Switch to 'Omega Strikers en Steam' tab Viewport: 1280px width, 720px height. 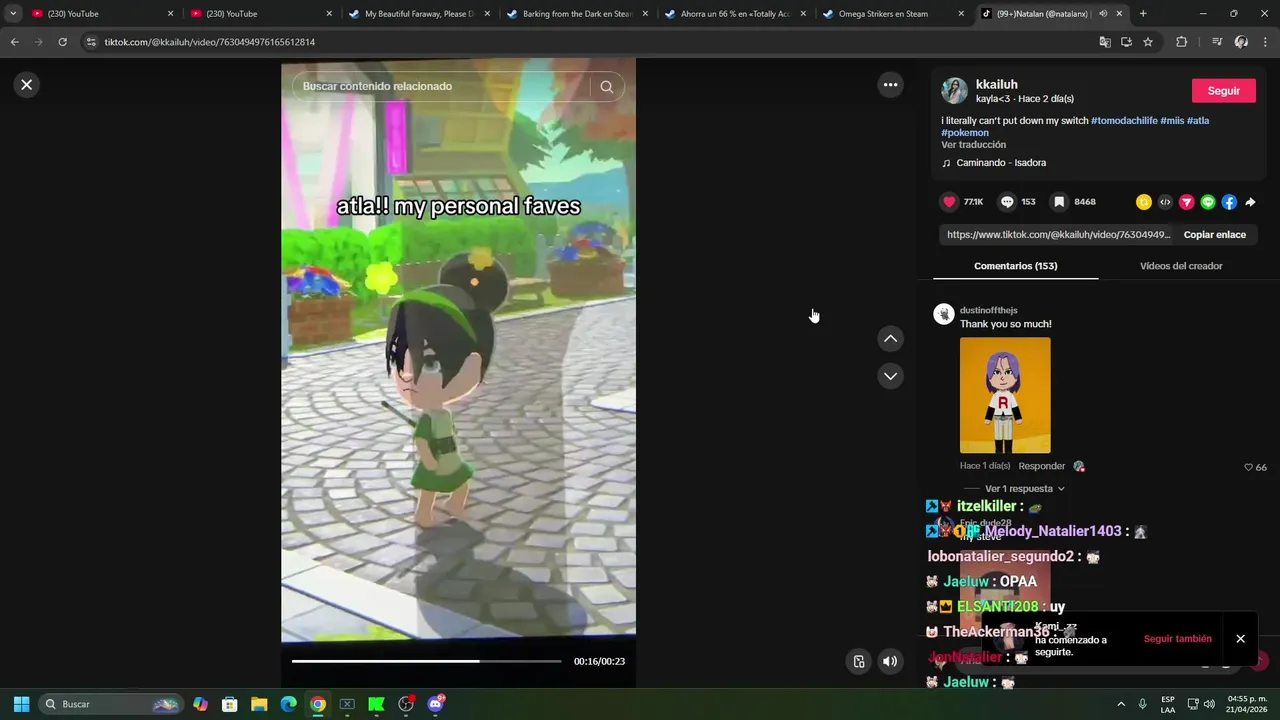pos(893,14)
